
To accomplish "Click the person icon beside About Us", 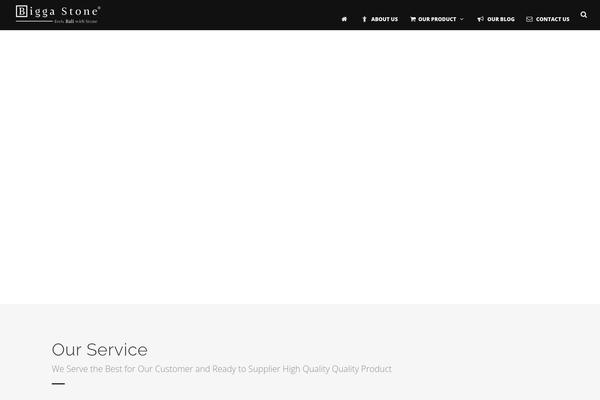I will [x=364, y=19].
